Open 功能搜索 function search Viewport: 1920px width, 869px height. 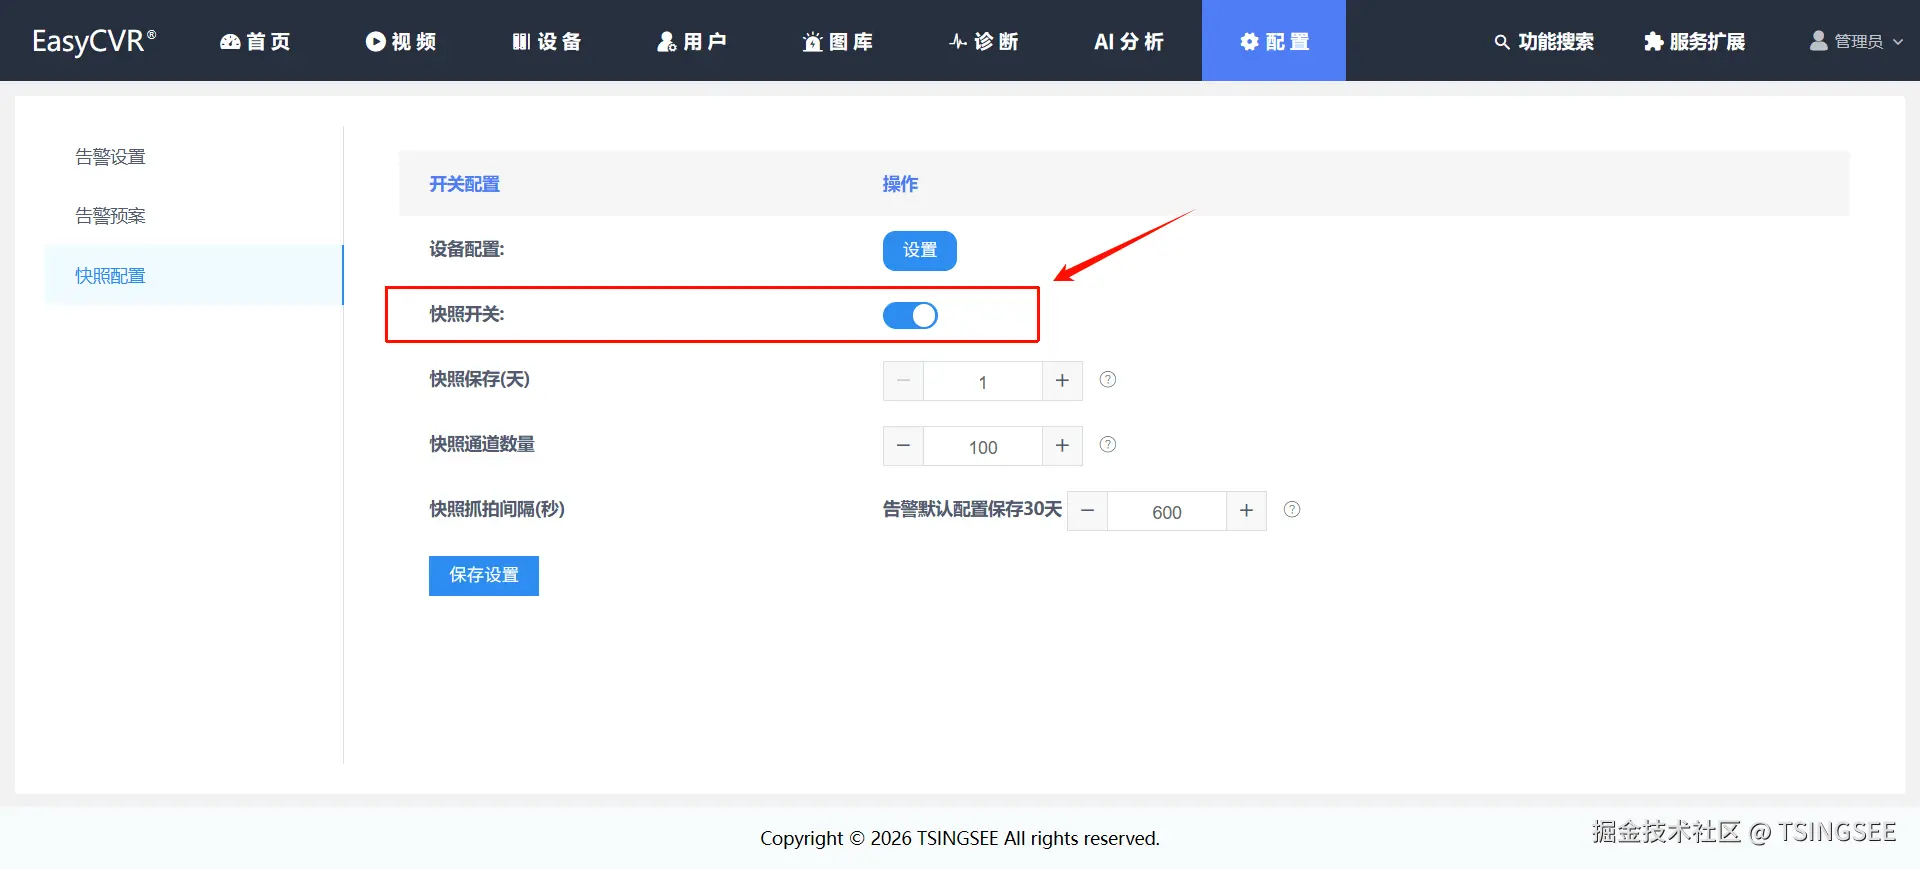click(1544, 41)
